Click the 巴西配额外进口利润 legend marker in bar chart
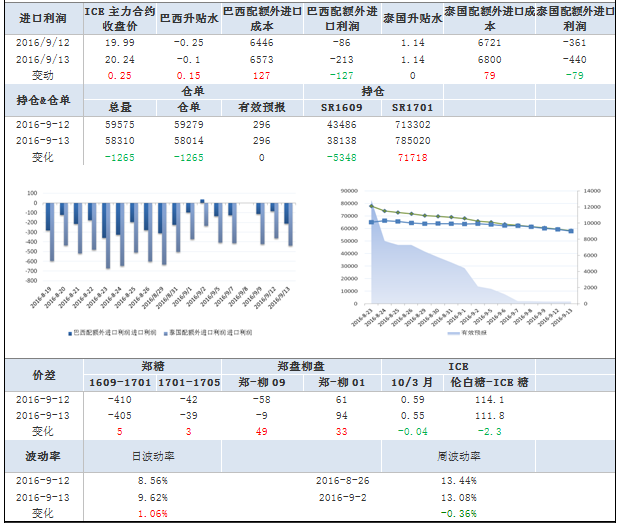The width and height of the screenshot is (619, 523). click(69, 331)
